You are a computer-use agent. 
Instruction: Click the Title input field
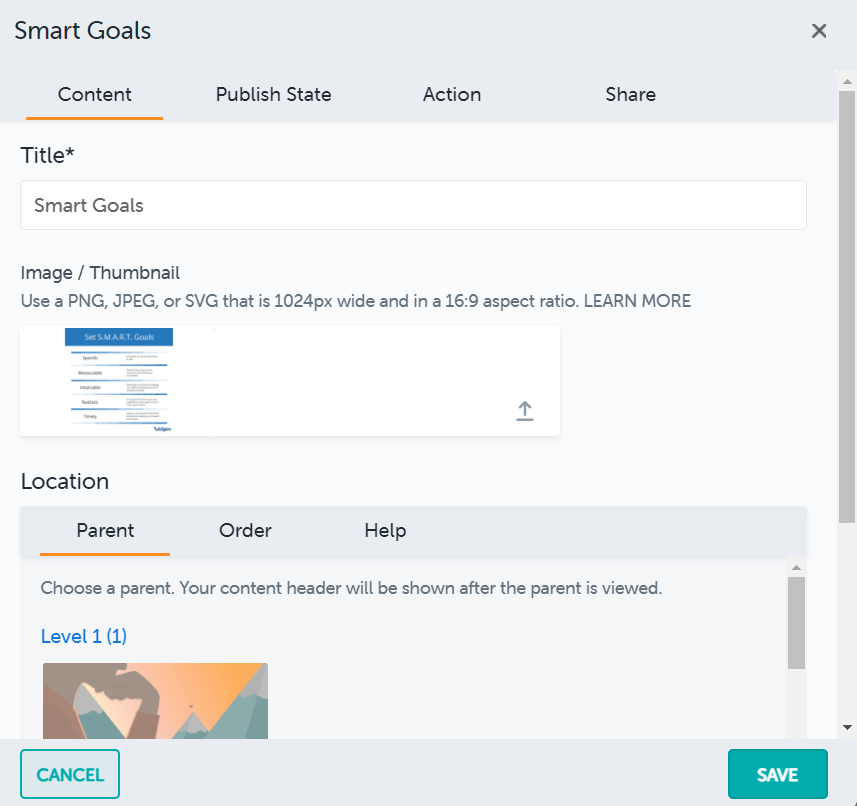point(413,205)
